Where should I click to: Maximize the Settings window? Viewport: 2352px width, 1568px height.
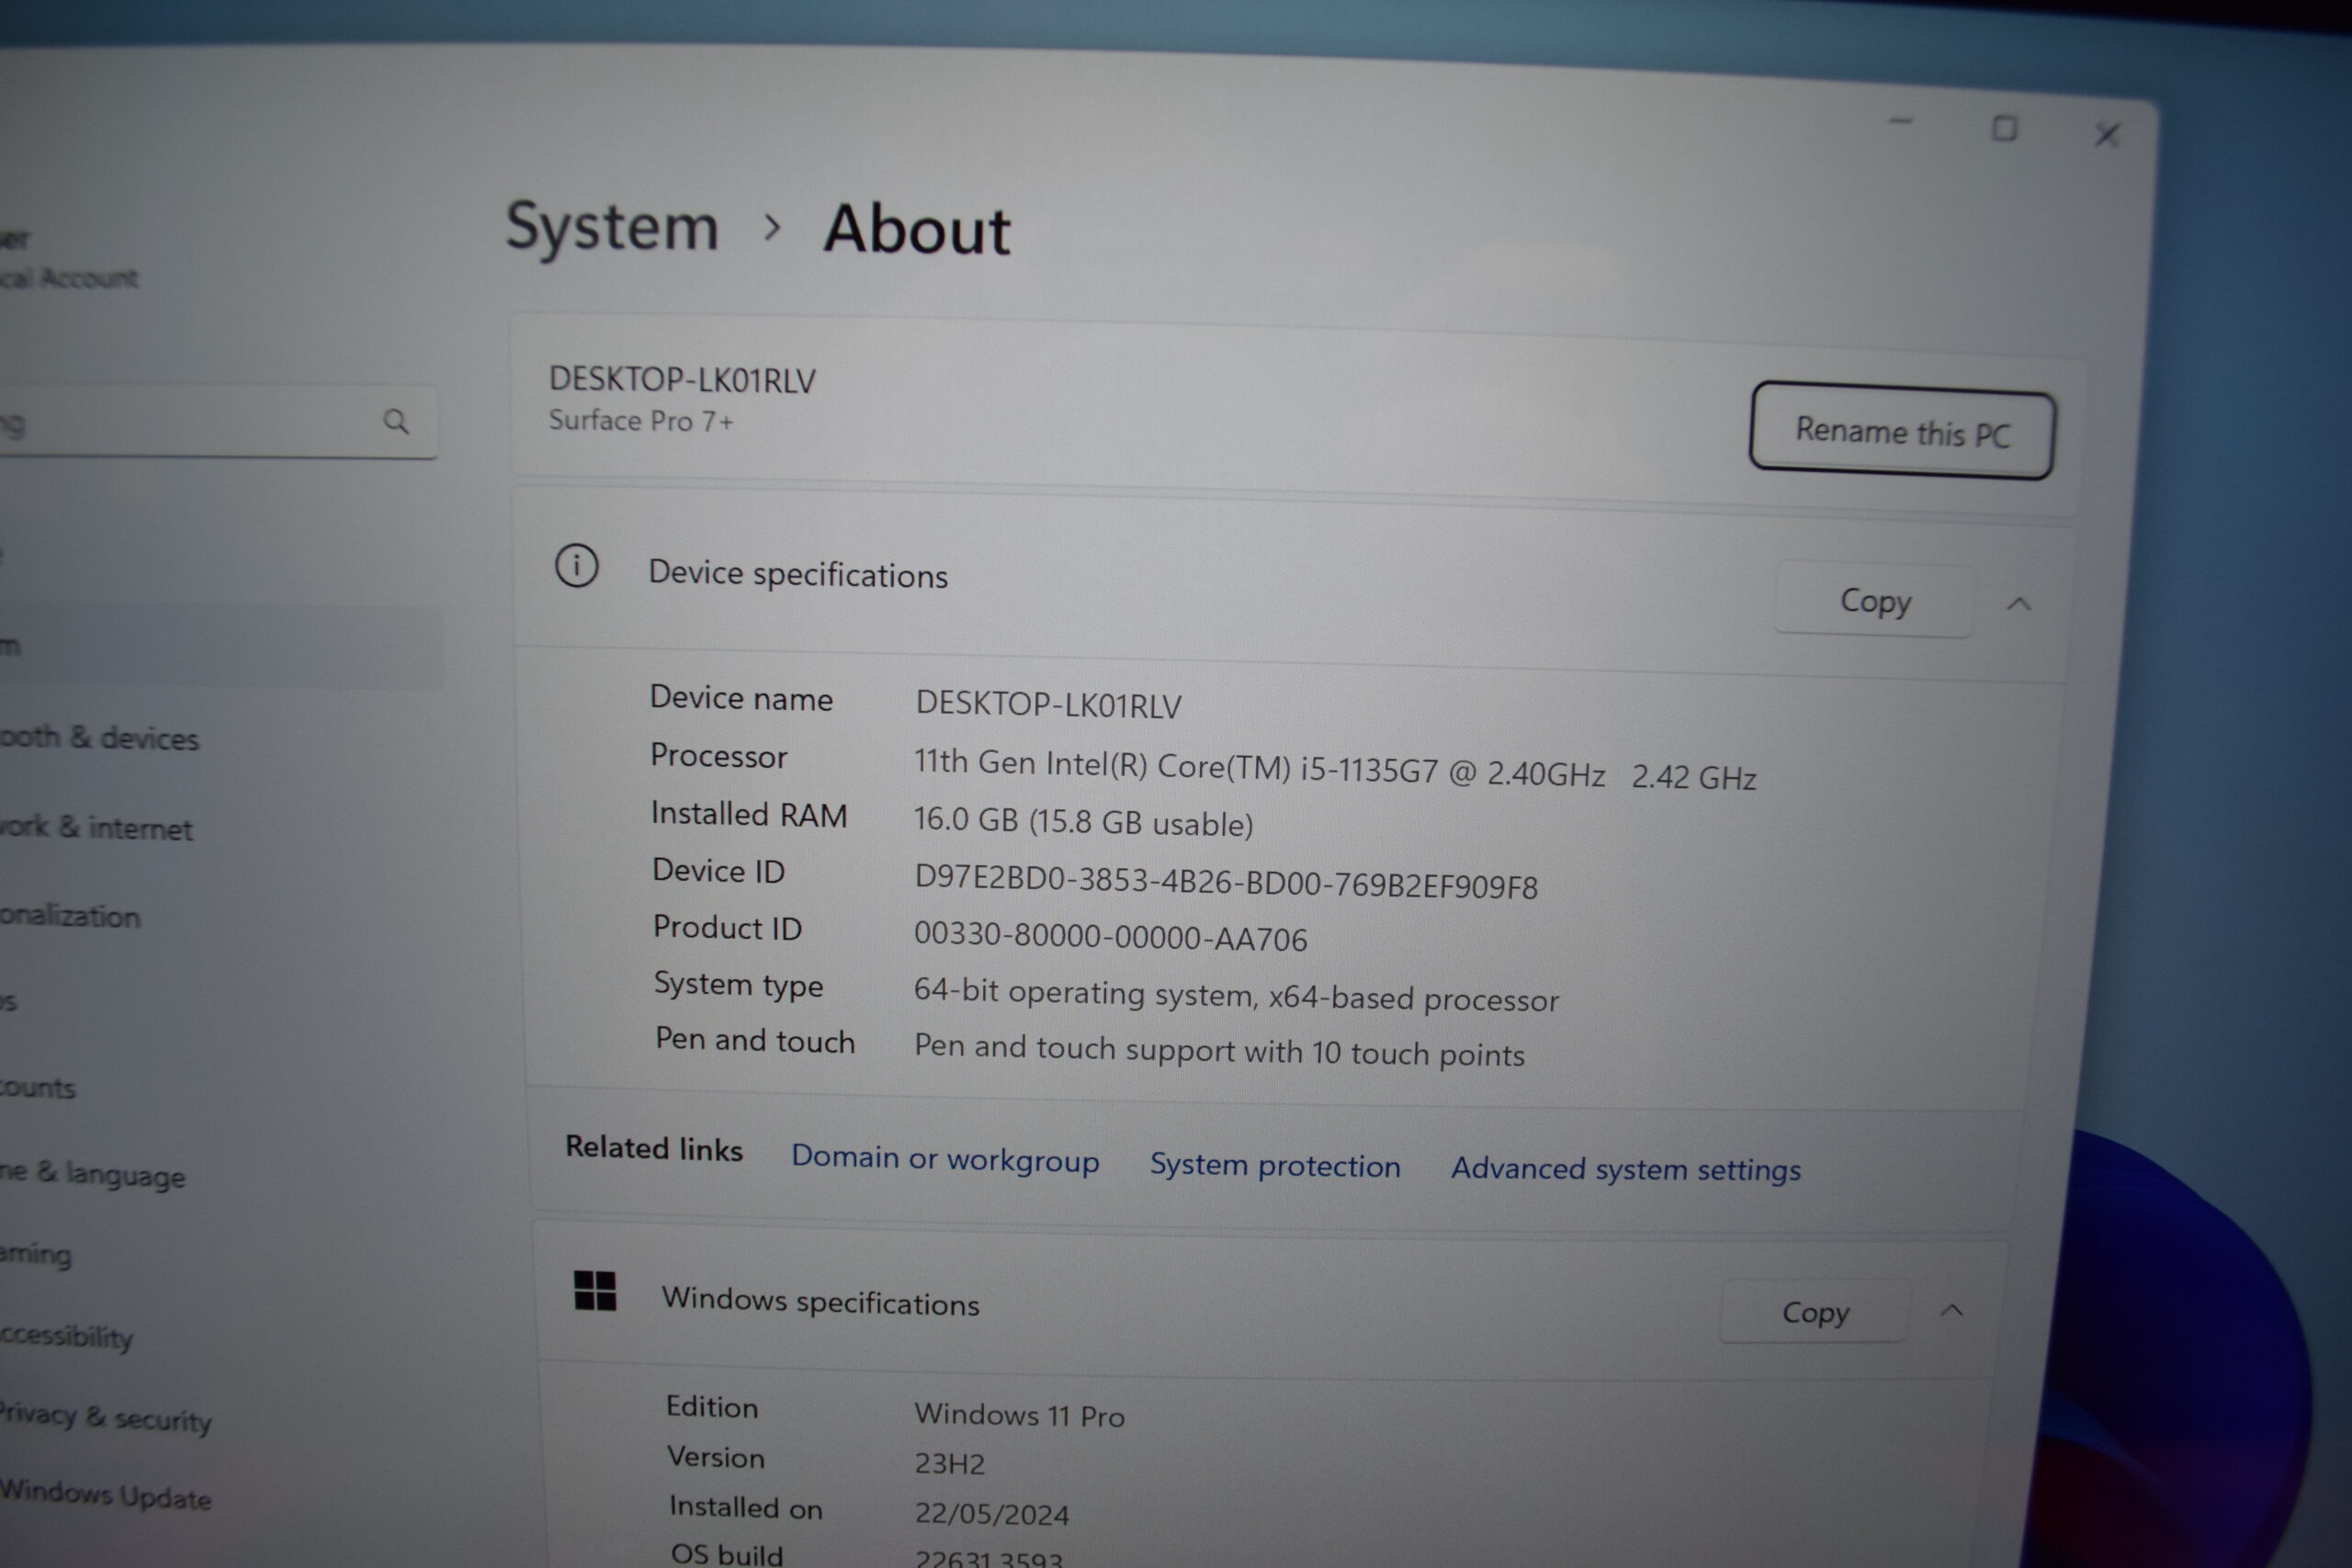[2004, 128]
